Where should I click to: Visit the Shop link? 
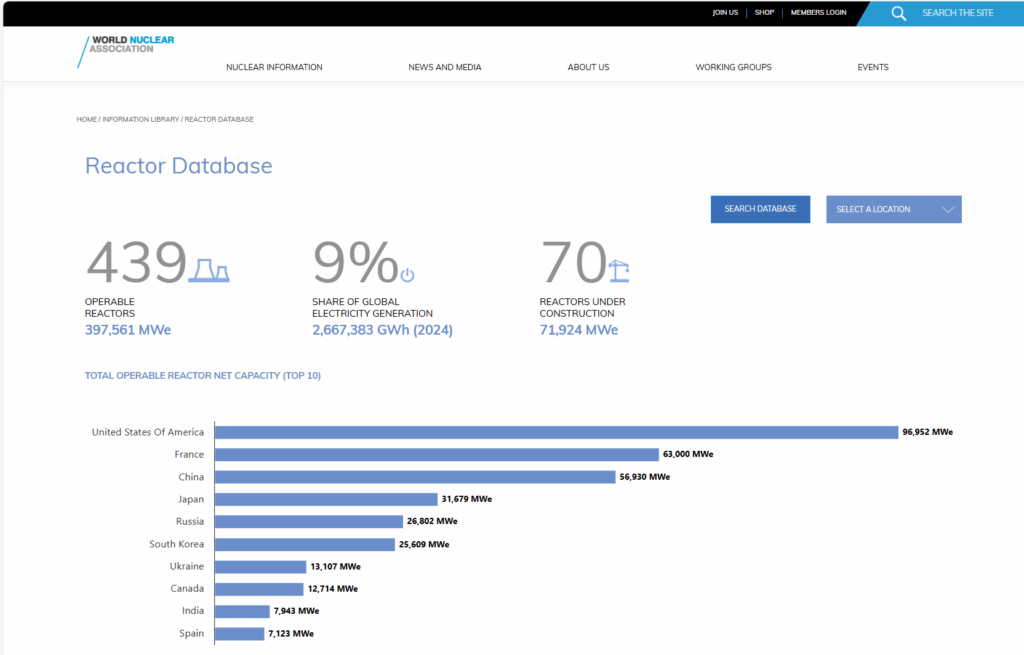764,13
